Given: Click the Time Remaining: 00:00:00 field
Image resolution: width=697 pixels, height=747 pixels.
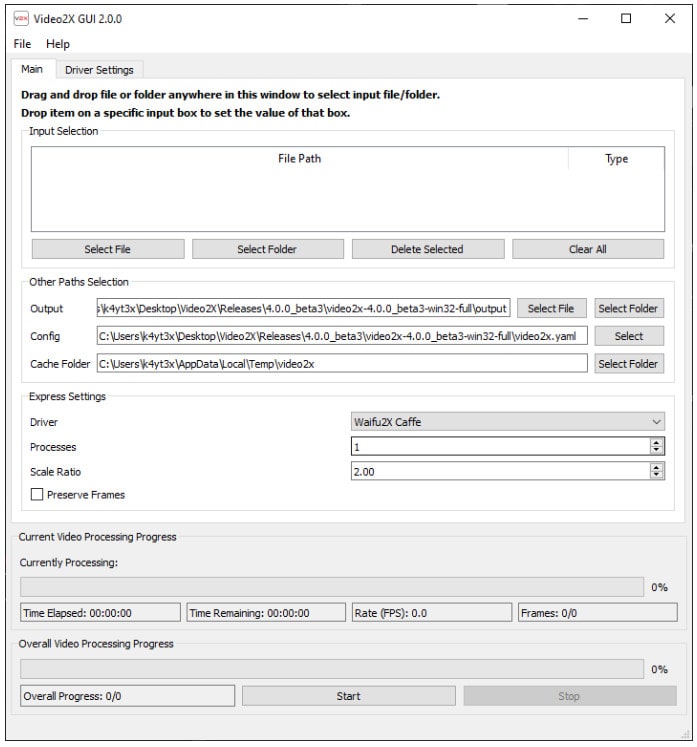Looking at the screenshot, I should click(266, 613).
